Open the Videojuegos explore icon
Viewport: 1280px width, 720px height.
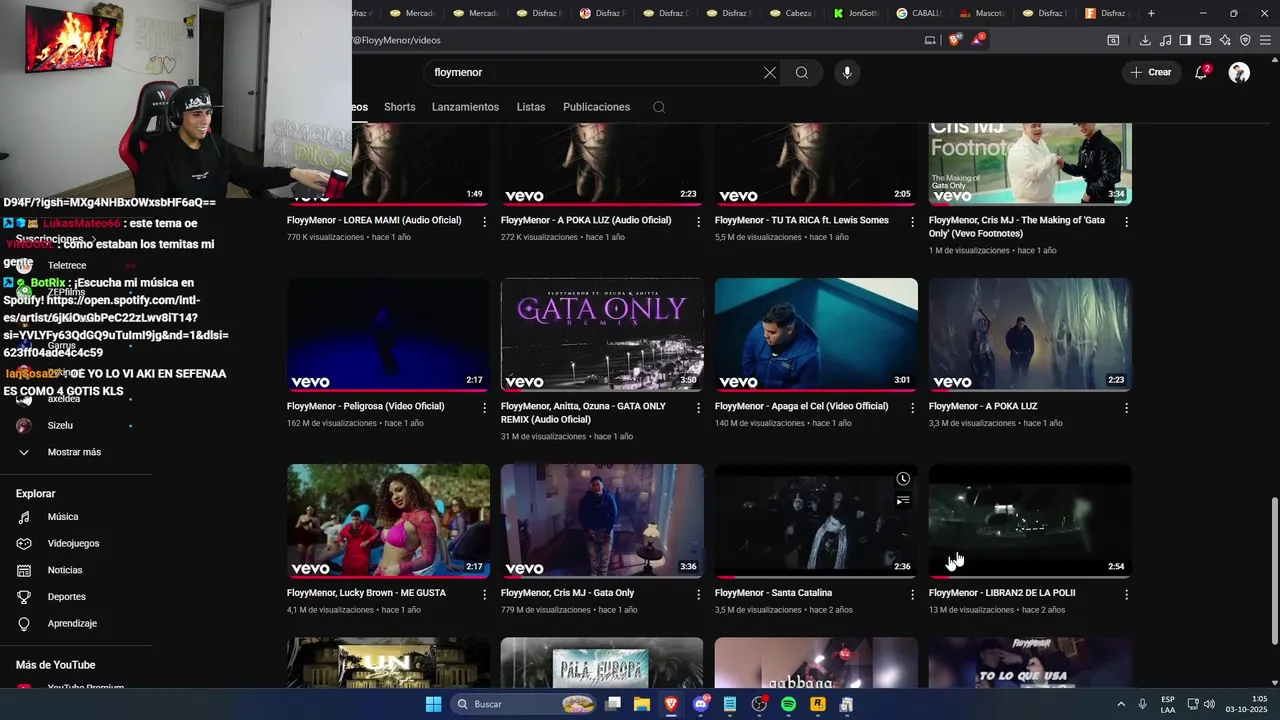(x=24, y=543)
